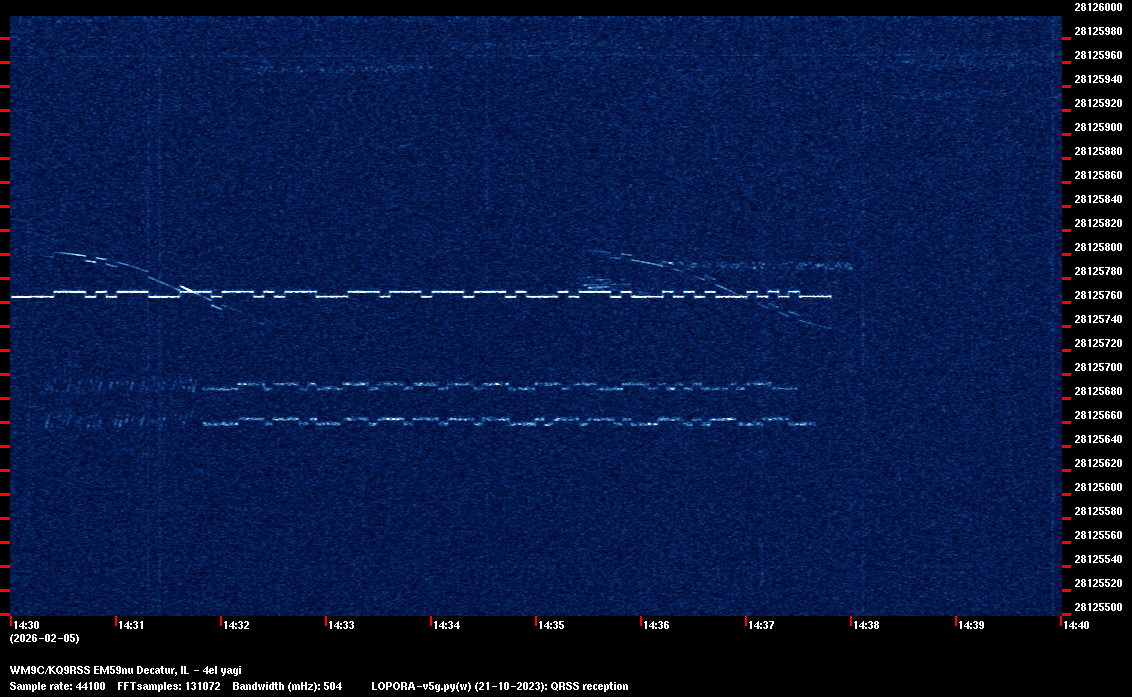The width and height of the screenshot is (1132, 697).
Task: Pick the 14:37 time marker label
Action: (761, 625)
